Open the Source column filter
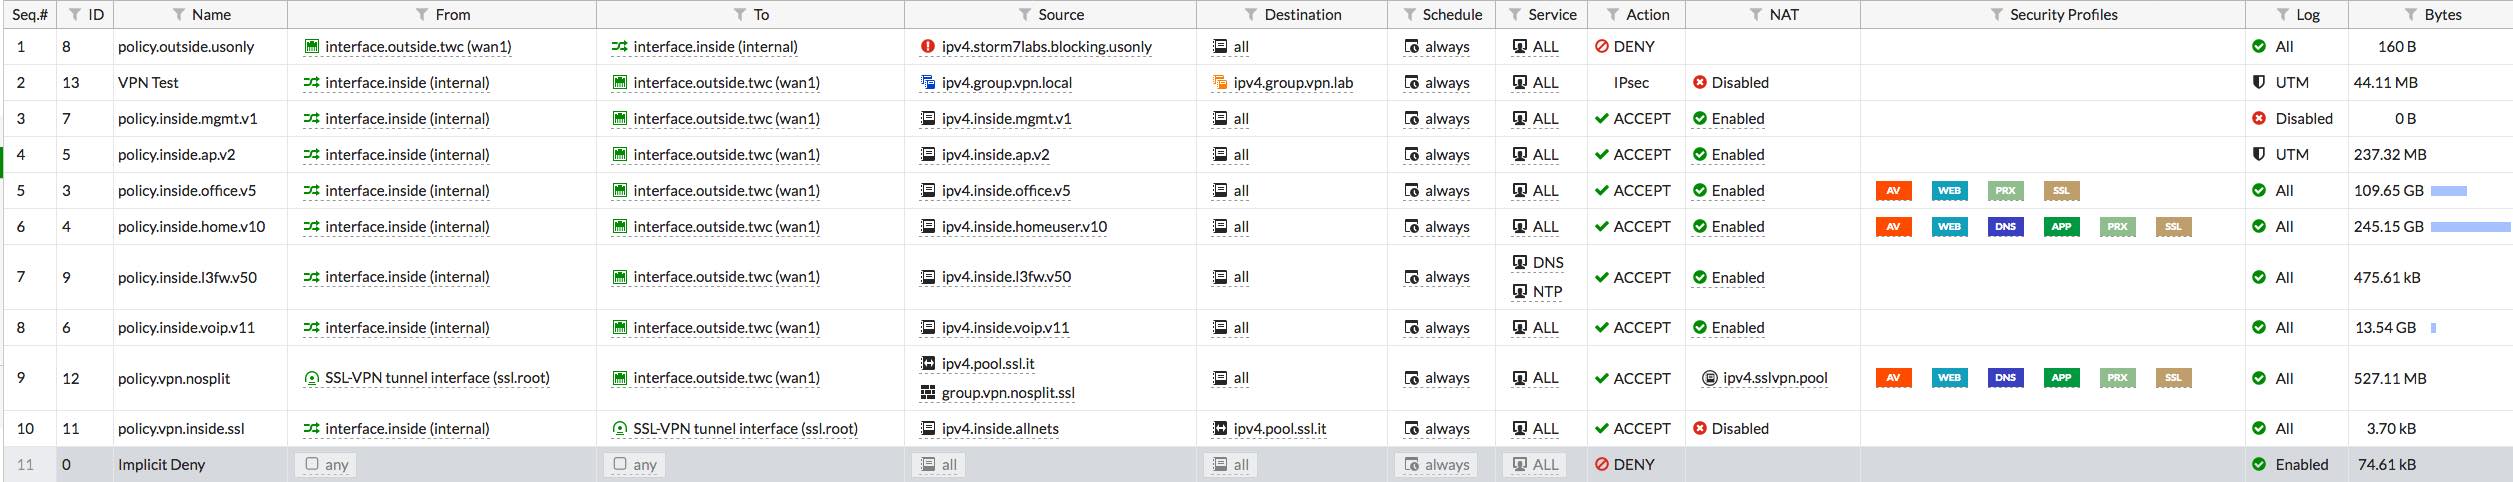Screen dimensions: 2513x482 pos(1025,15)
